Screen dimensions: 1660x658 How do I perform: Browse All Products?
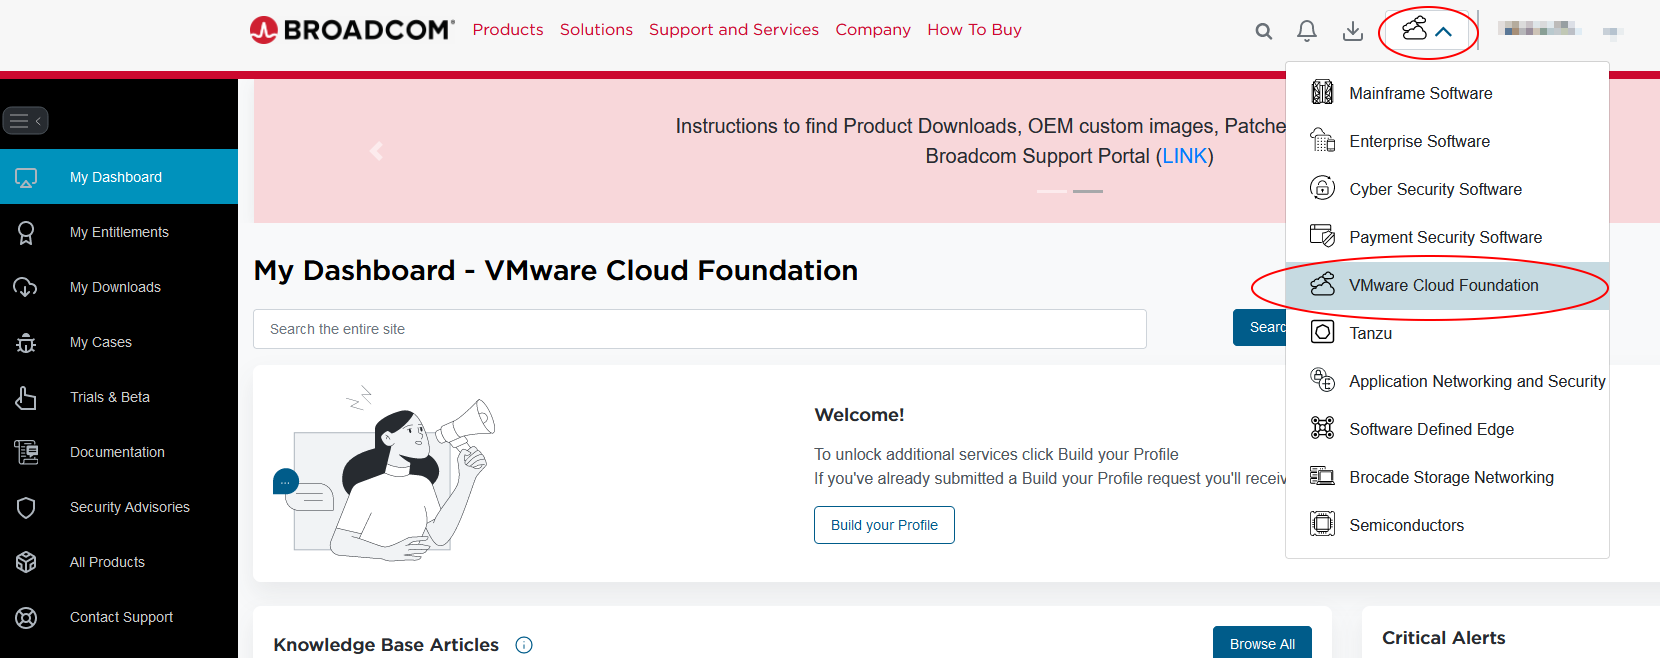(107, 562)
